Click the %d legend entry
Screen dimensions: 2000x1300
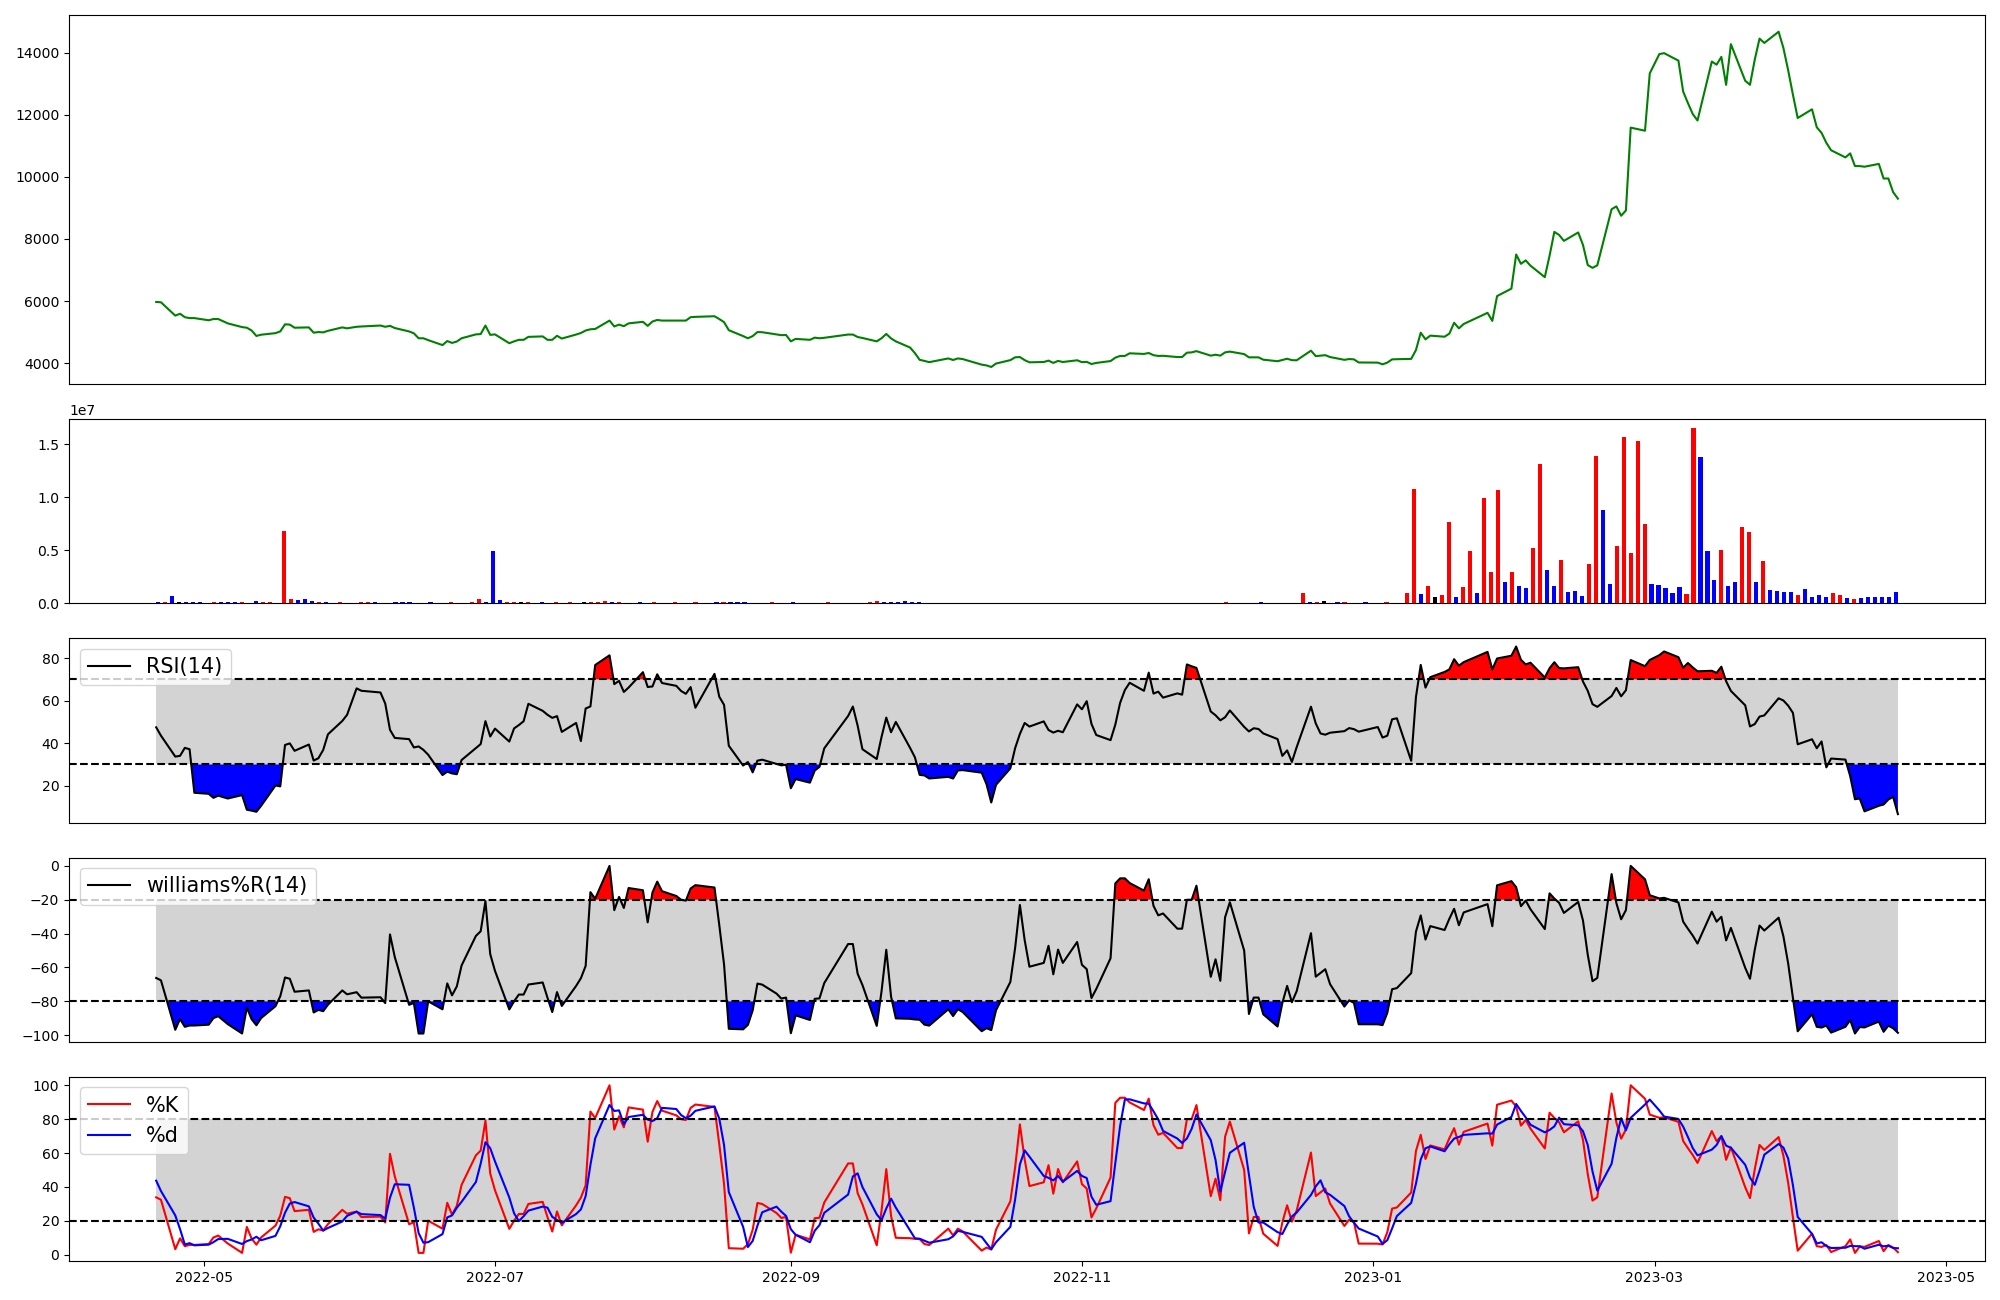click(x=162, y=1135)
